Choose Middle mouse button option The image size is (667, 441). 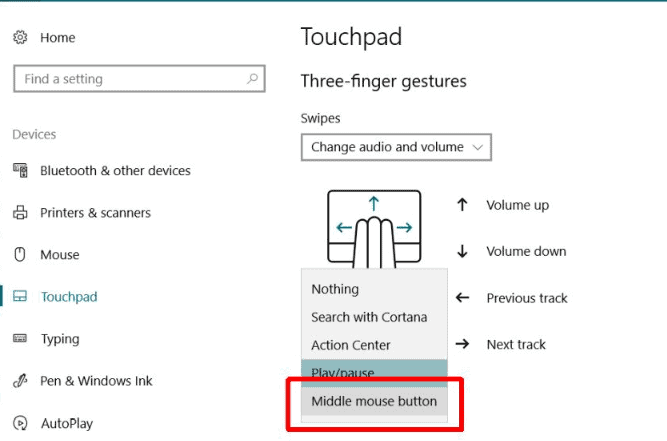[x=374, y=401]
